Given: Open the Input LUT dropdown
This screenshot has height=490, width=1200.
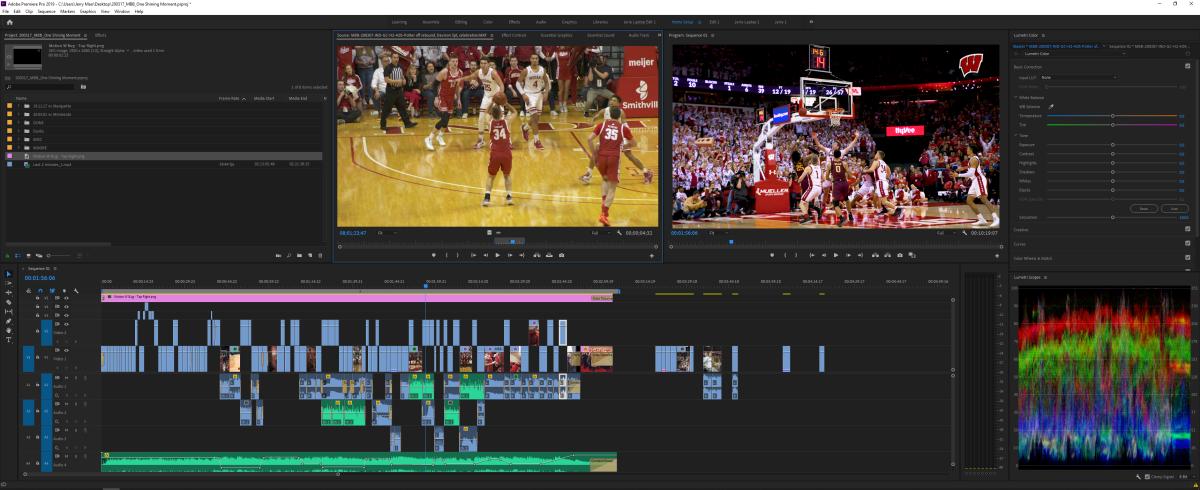Looking at the screenshot, I should coord(1078,77).
